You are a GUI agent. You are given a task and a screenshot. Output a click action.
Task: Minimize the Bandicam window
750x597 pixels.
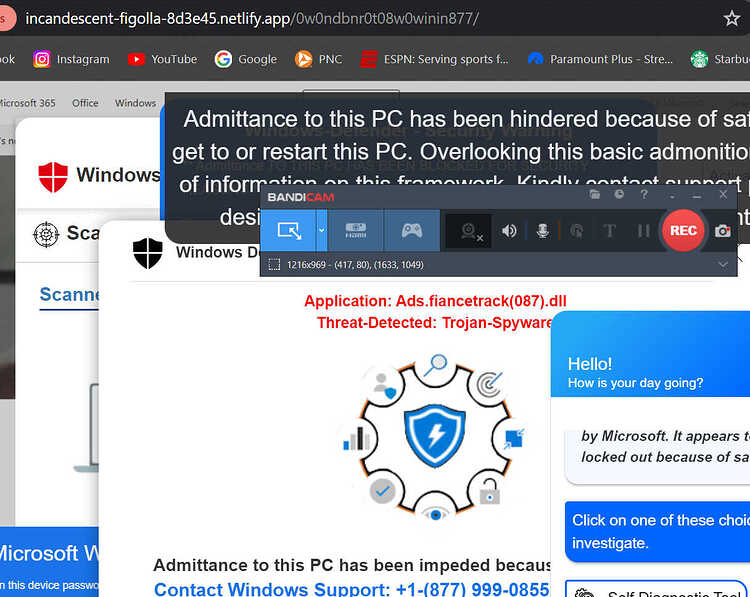click(696, 195)
